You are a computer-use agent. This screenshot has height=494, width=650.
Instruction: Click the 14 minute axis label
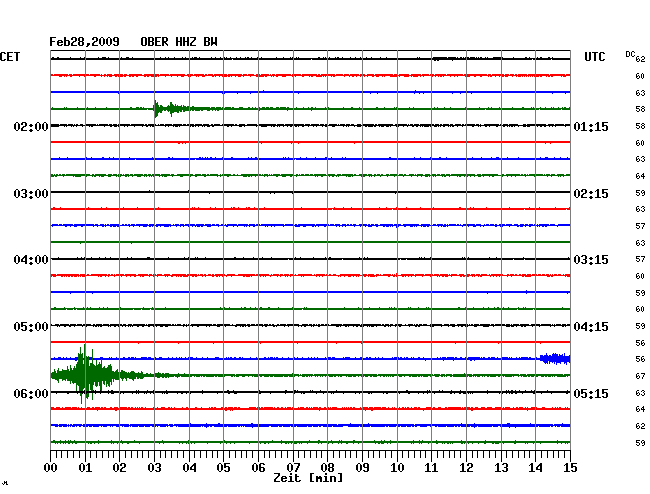tap(535, 467)
